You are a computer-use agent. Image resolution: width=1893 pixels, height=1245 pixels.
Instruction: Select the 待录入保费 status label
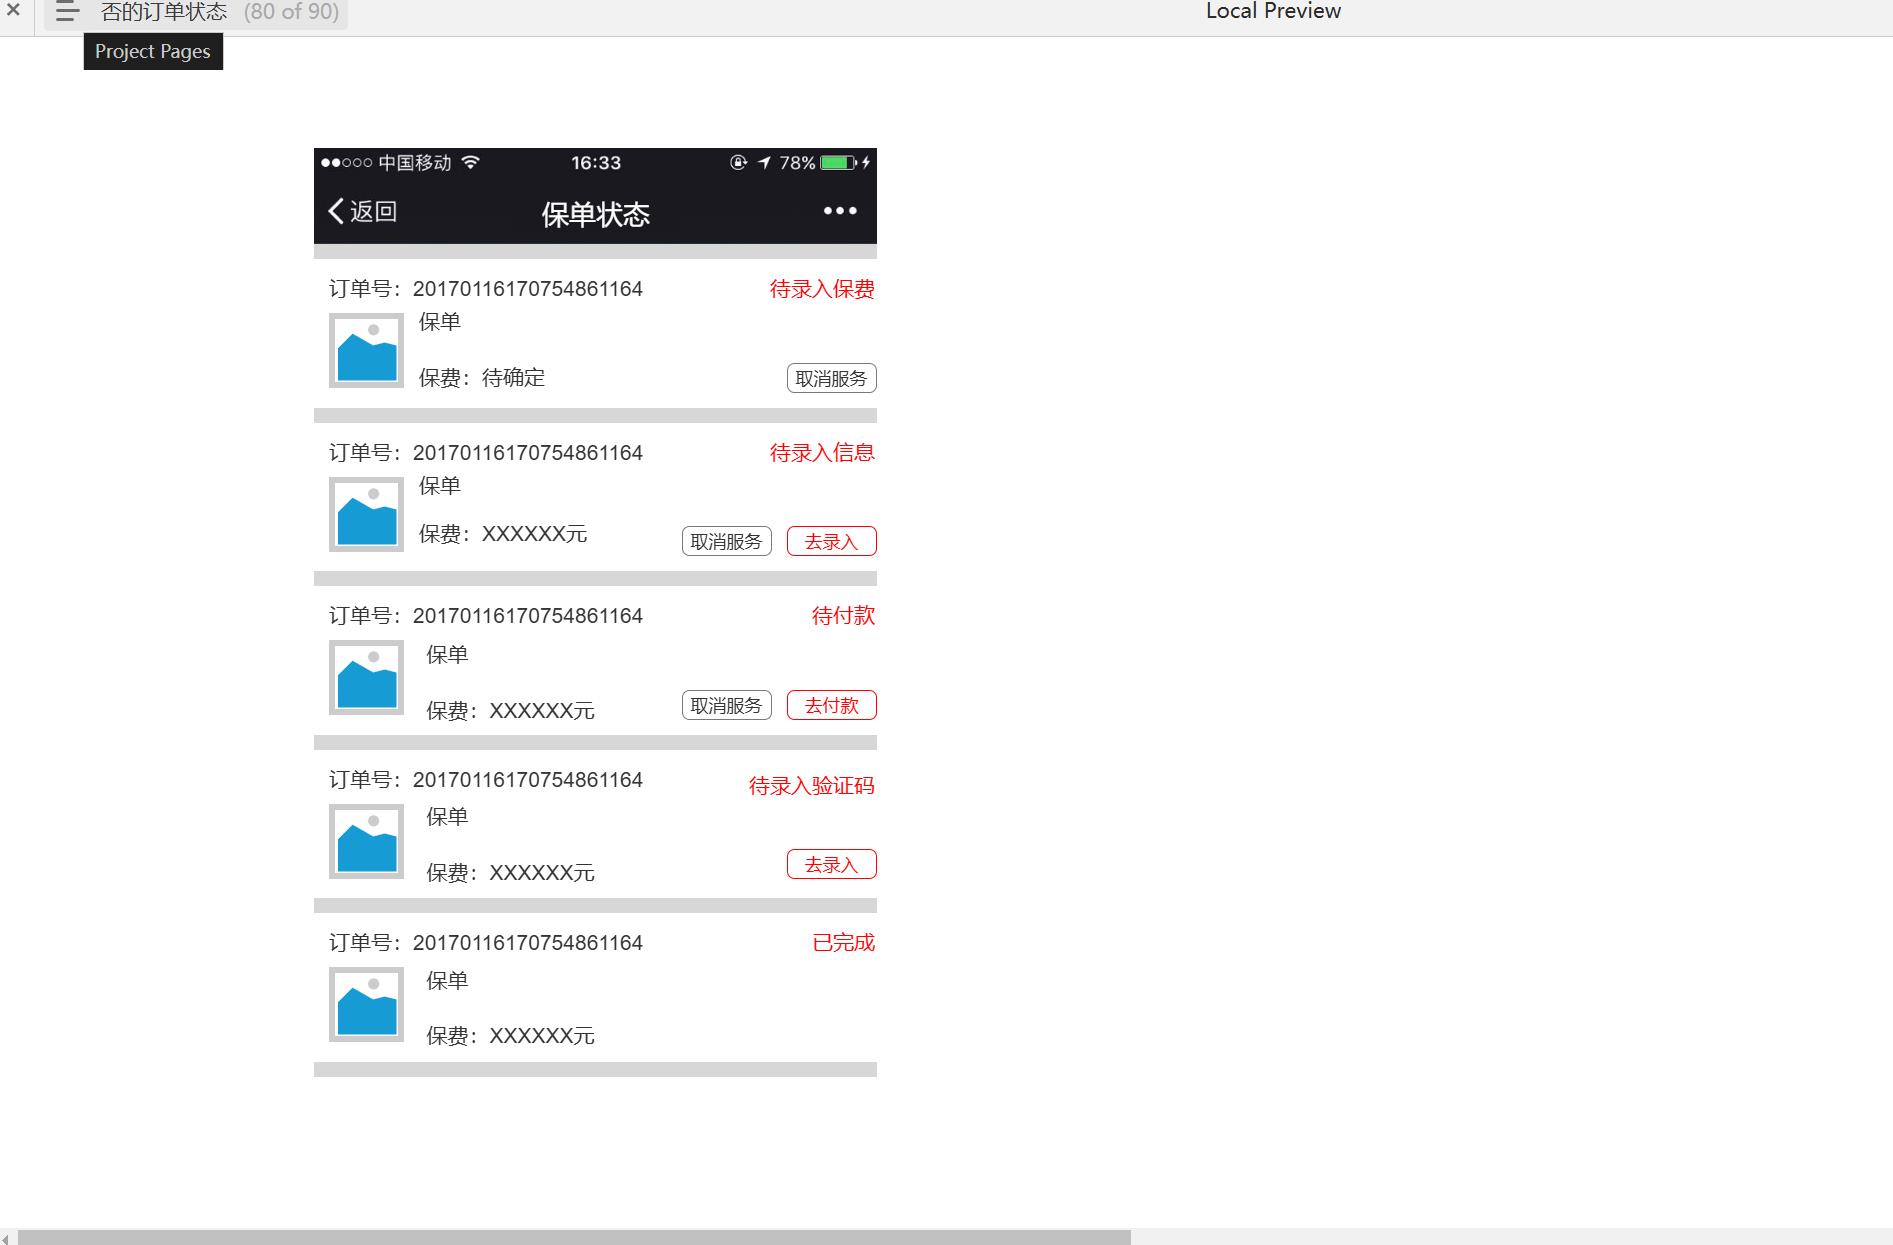[822, 289]
